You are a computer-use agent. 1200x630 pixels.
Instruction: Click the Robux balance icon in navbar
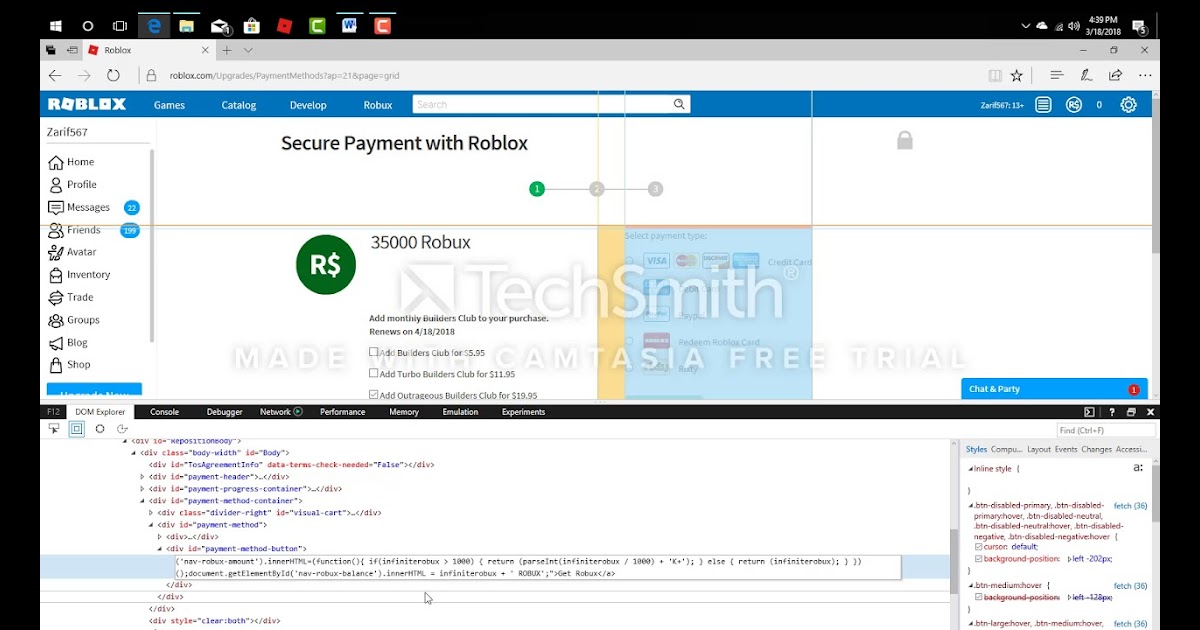(x=1073, y=104)
